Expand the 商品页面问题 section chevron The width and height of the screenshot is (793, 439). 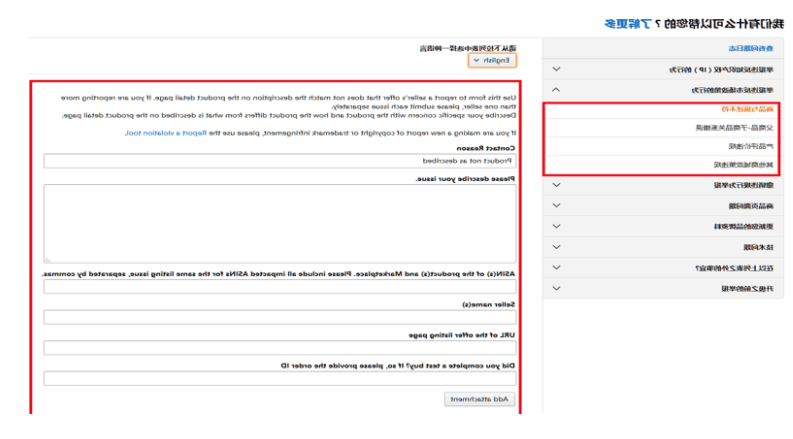(556, 206)
